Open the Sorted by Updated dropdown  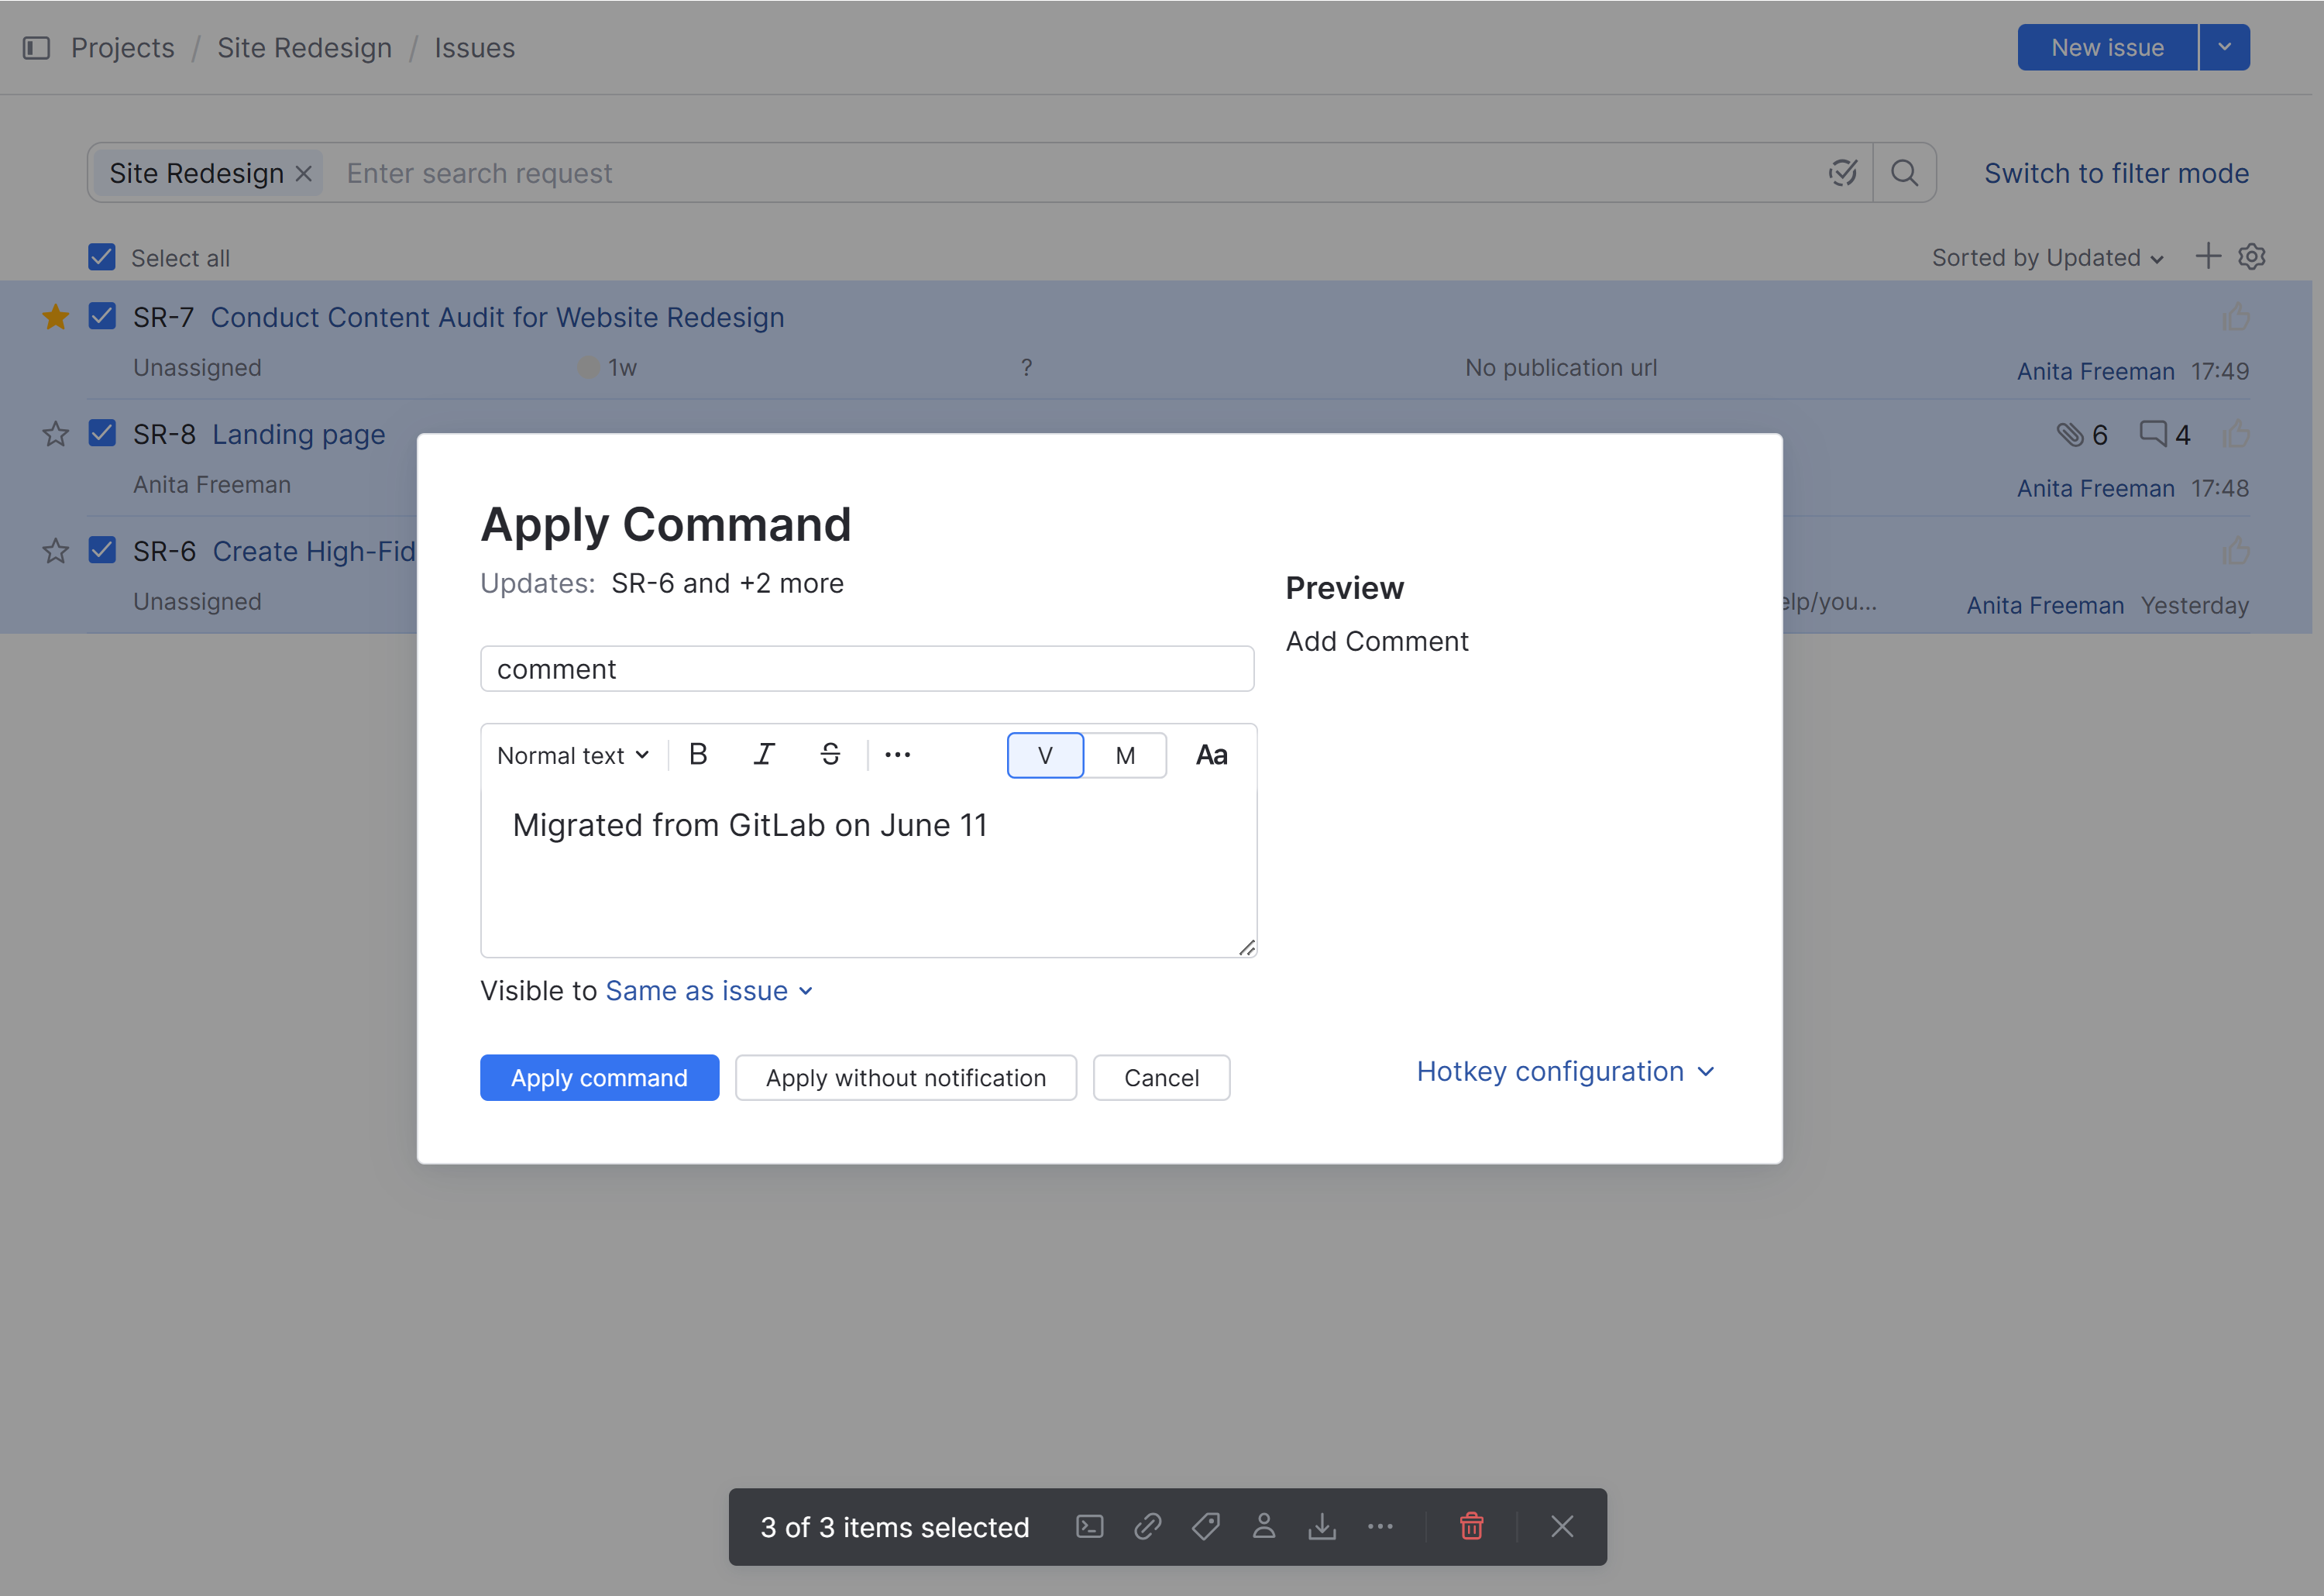pos(2046,257)
